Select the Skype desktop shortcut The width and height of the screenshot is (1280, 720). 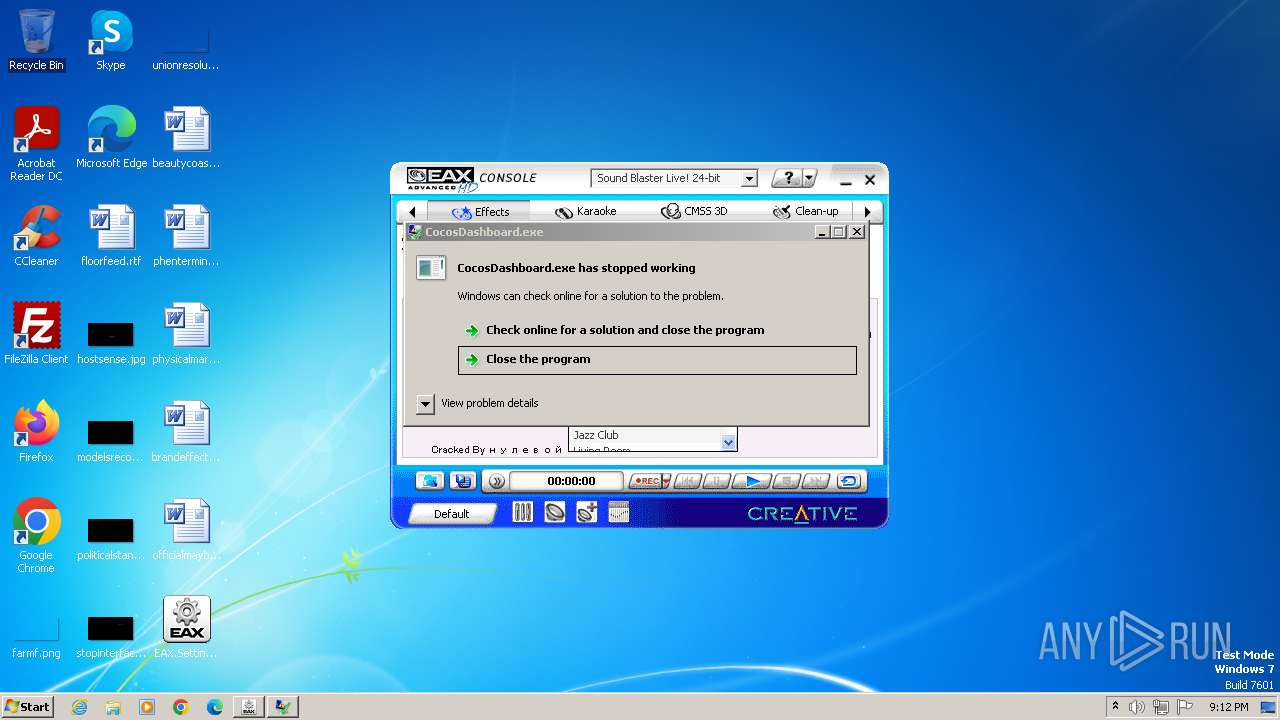111,41
